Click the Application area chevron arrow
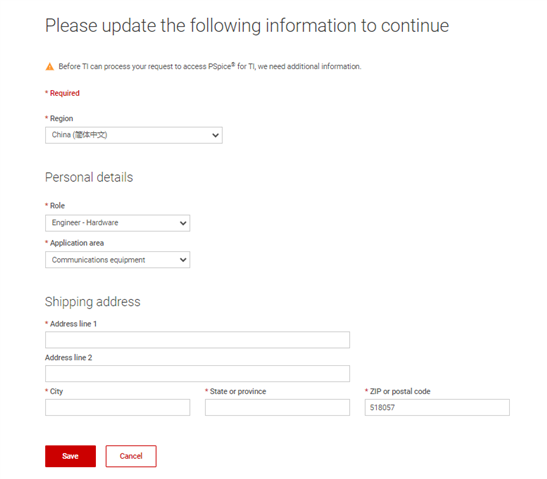Image resolution: width=547 pixels, height=479 pixels. 183,260
